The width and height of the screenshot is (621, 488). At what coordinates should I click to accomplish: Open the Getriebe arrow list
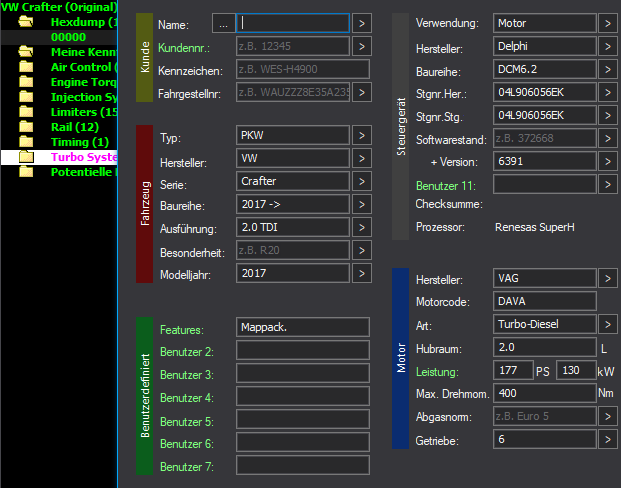[608, 439]
